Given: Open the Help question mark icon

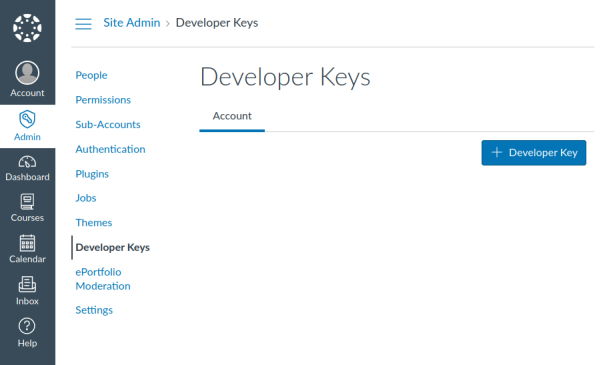Looking at the screenshot, I should (27, 326).
